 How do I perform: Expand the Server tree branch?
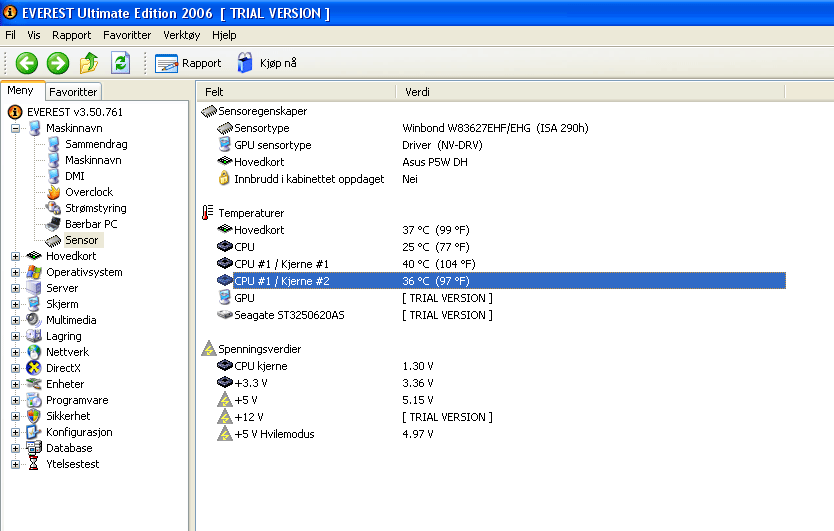coord(15,288)
